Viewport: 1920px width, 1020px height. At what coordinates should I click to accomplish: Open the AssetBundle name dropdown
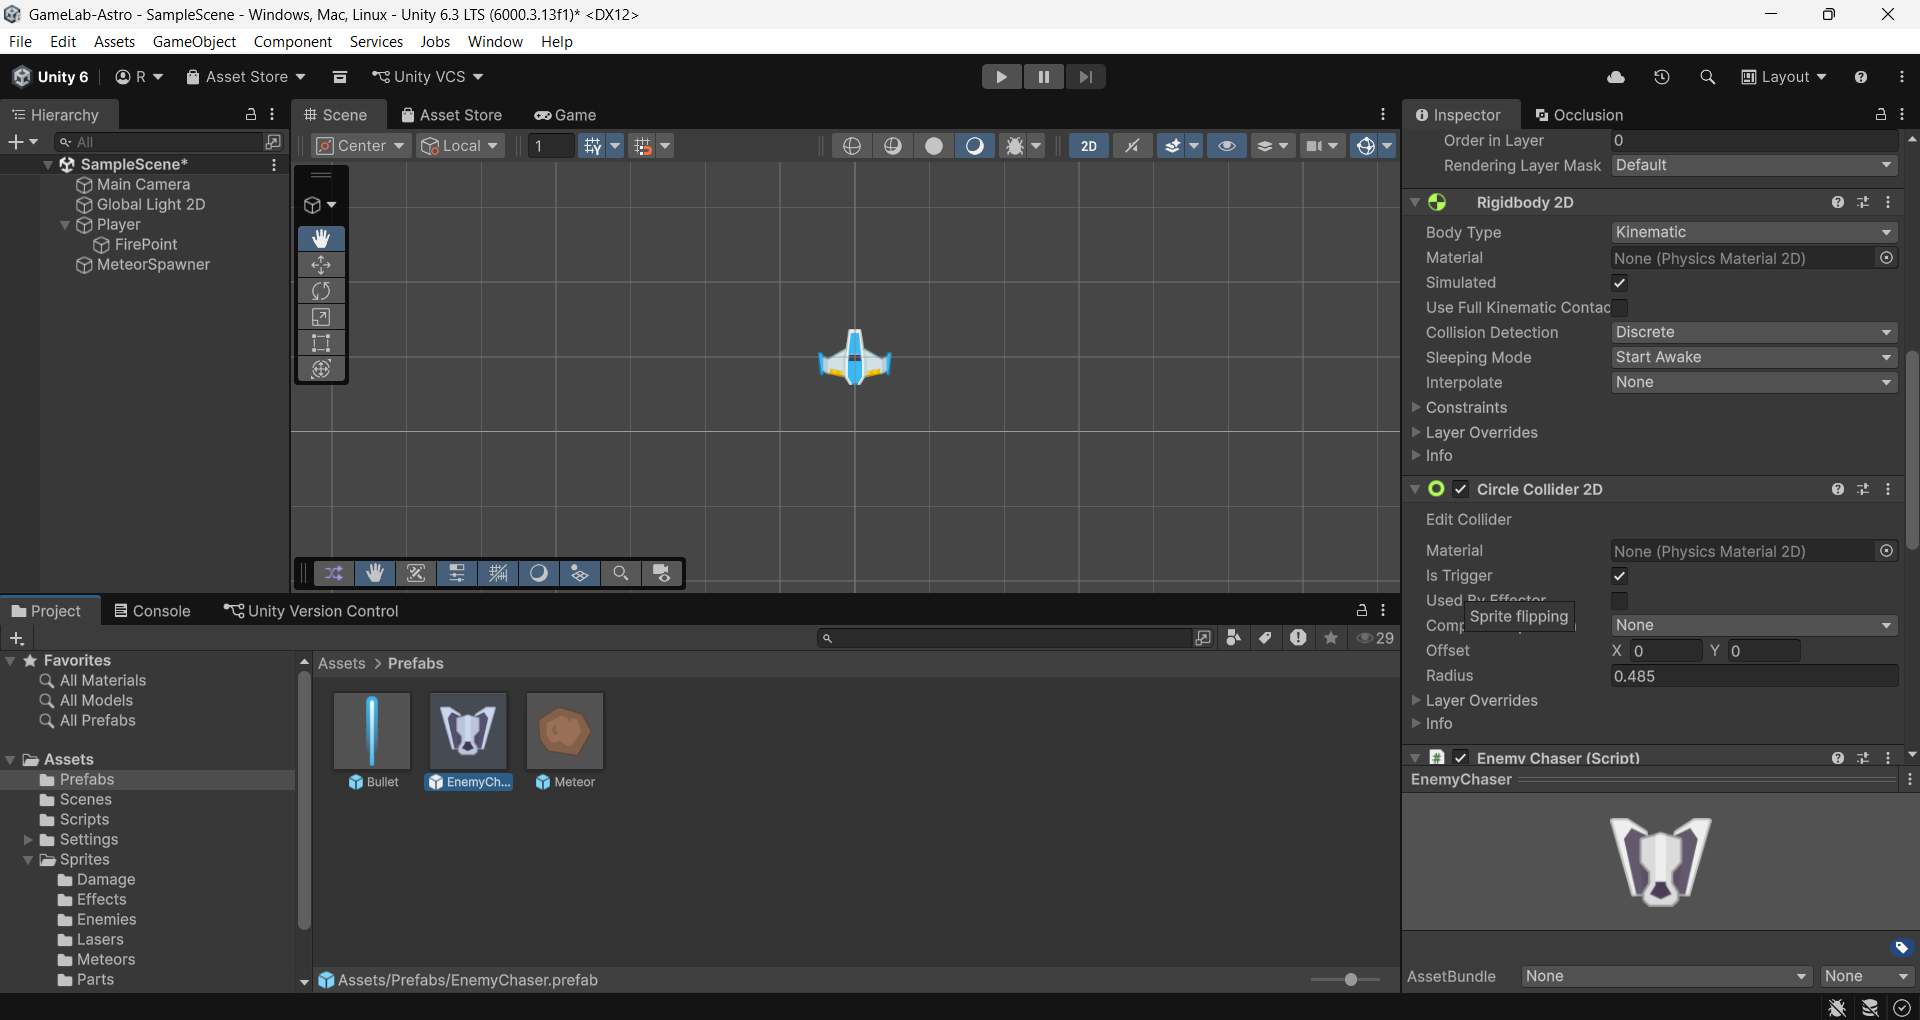[1667, 976]
